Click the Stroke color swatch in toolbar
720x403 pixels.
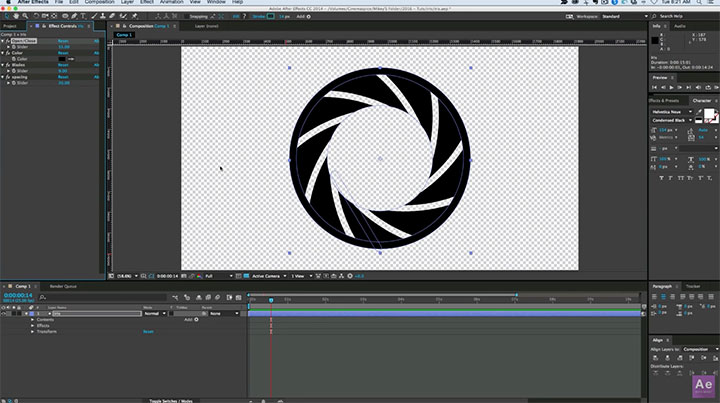tap(270, 17)
